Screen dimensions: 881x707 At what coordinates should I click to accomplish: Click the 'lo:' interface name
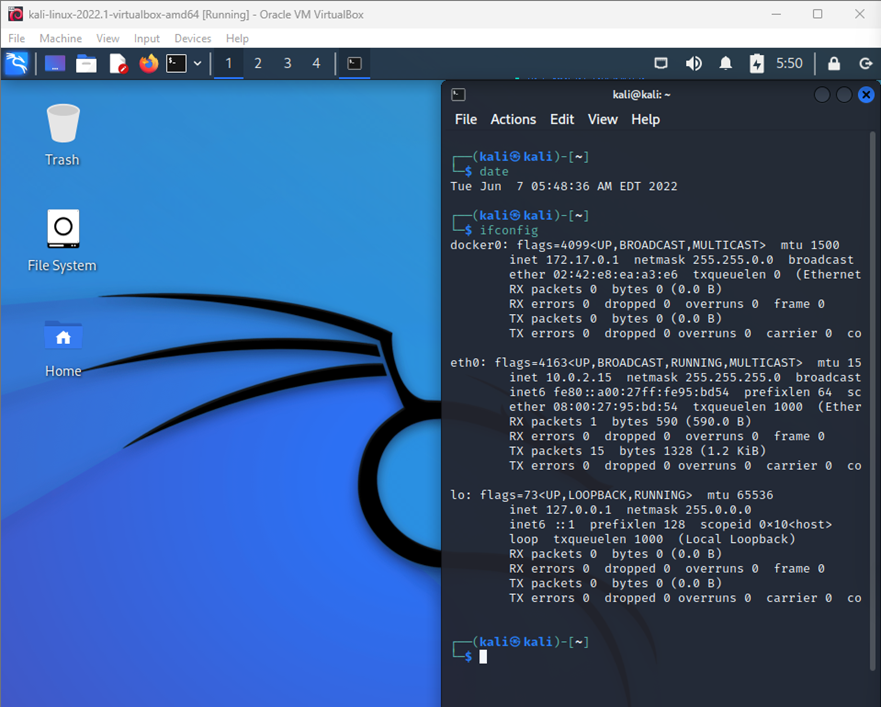tap(461, 495)
